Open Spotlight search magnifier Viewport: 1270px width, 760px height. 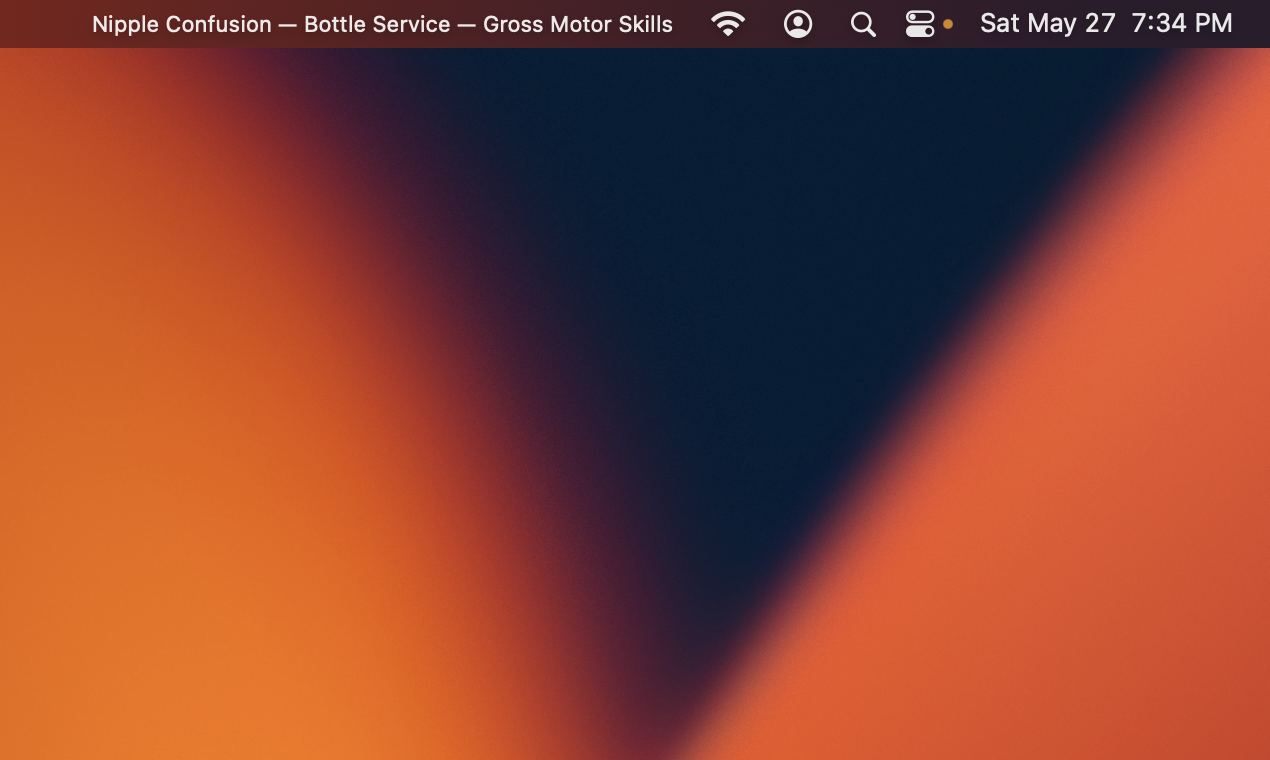[x=863, y=24]
